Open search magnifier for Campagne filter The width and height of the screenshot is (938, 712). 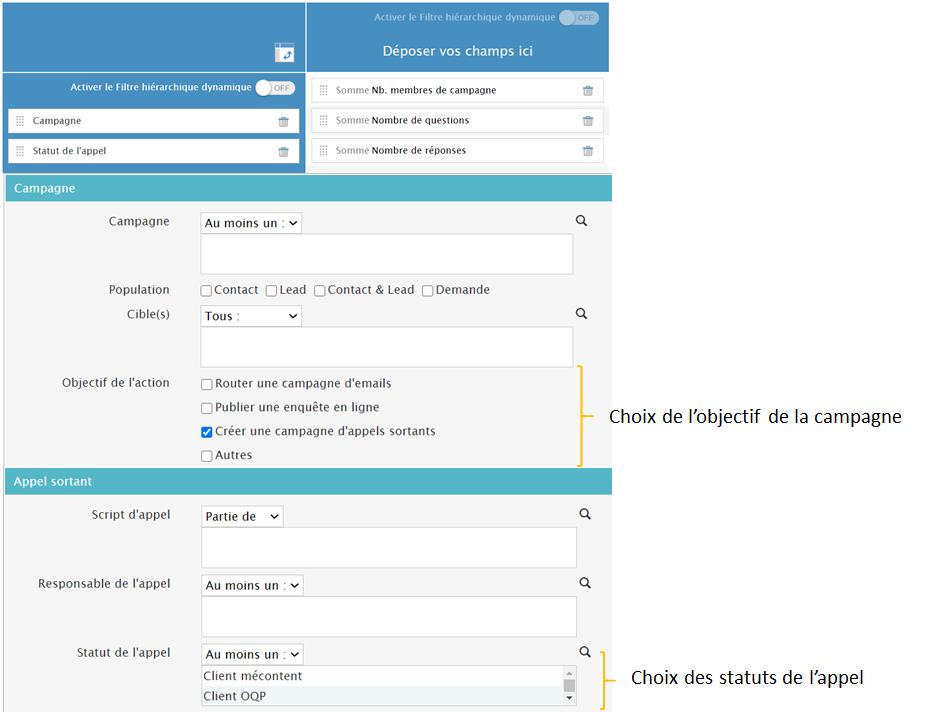pyautogui.click(x=581, y=221)
